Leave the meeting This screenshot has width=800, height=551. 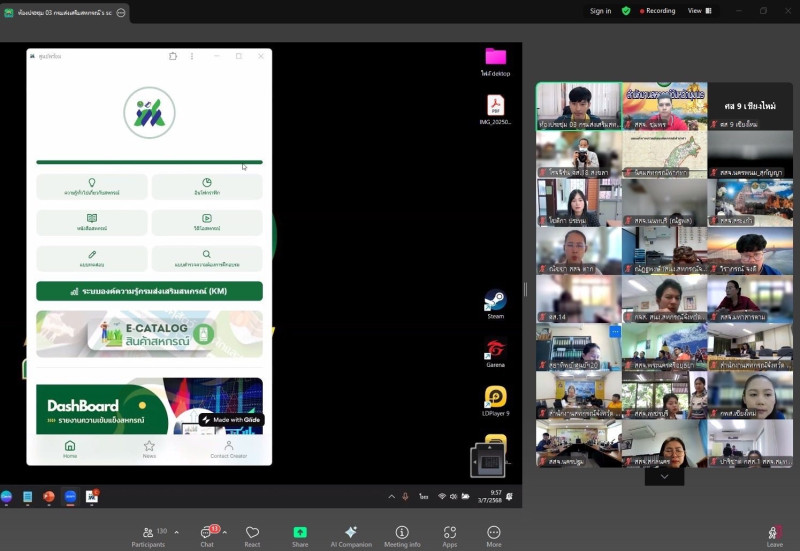(x=774, y=536)
